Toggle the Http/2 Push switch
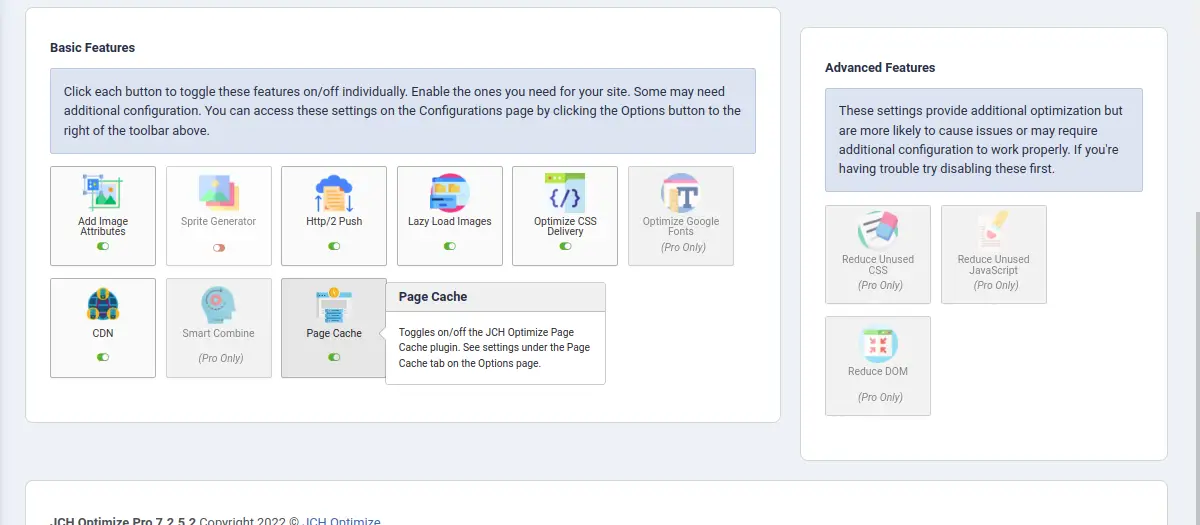Image resolution: width=1200 pixels, height=525 pixels. pos(334,246)
